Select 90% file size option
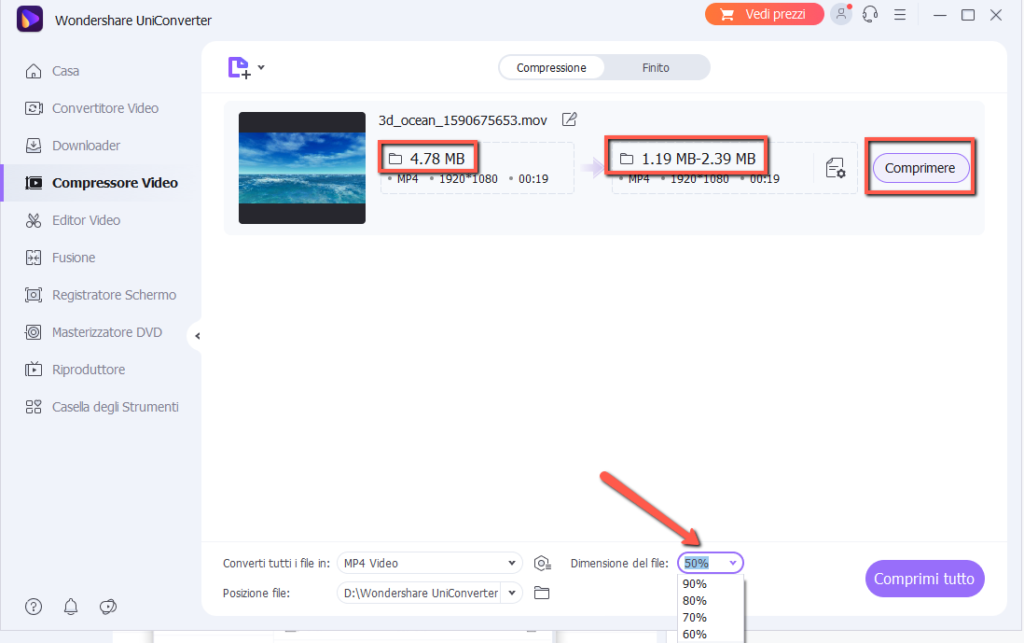 (694, 584)
